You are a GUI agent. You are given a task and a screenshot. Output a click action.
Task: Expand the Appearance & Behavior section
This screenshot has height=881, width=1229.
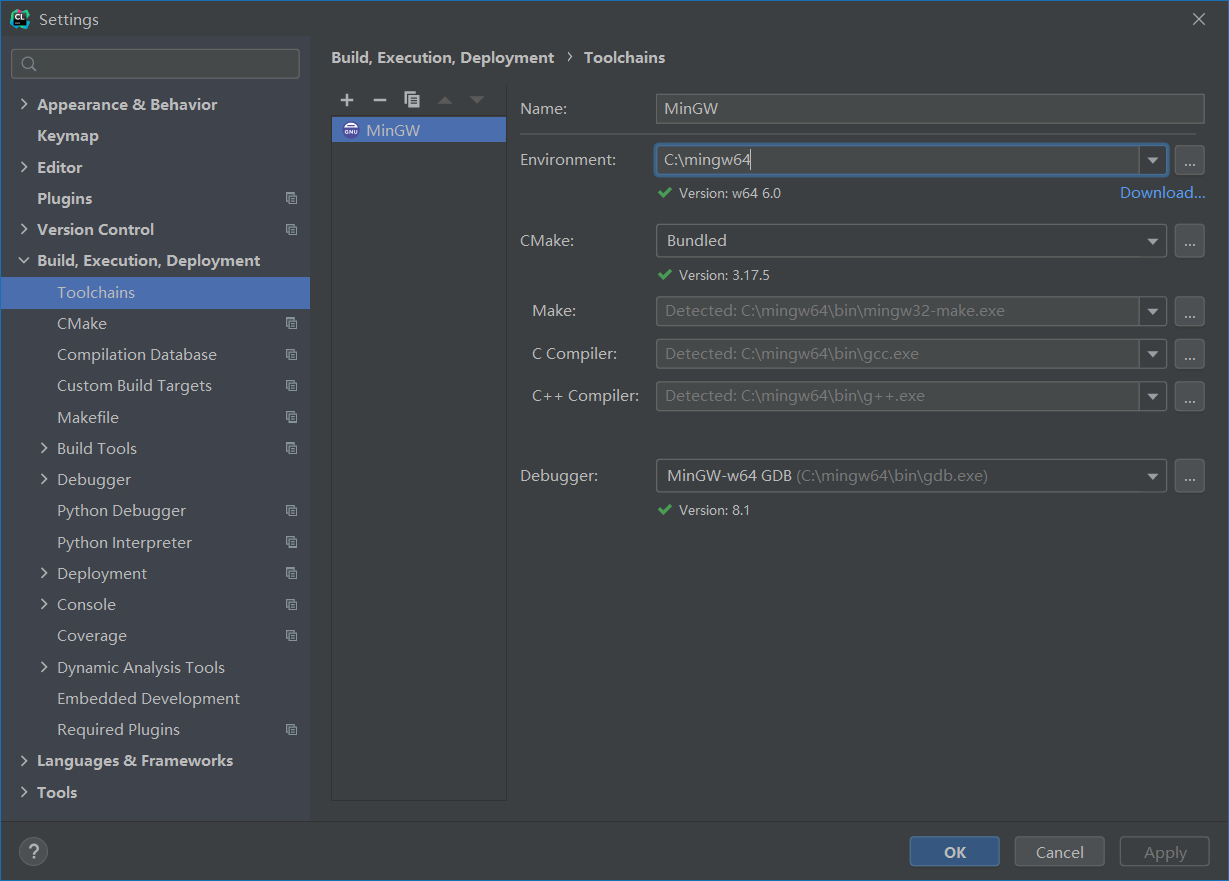pyautogui.click(x=24, y=105)
